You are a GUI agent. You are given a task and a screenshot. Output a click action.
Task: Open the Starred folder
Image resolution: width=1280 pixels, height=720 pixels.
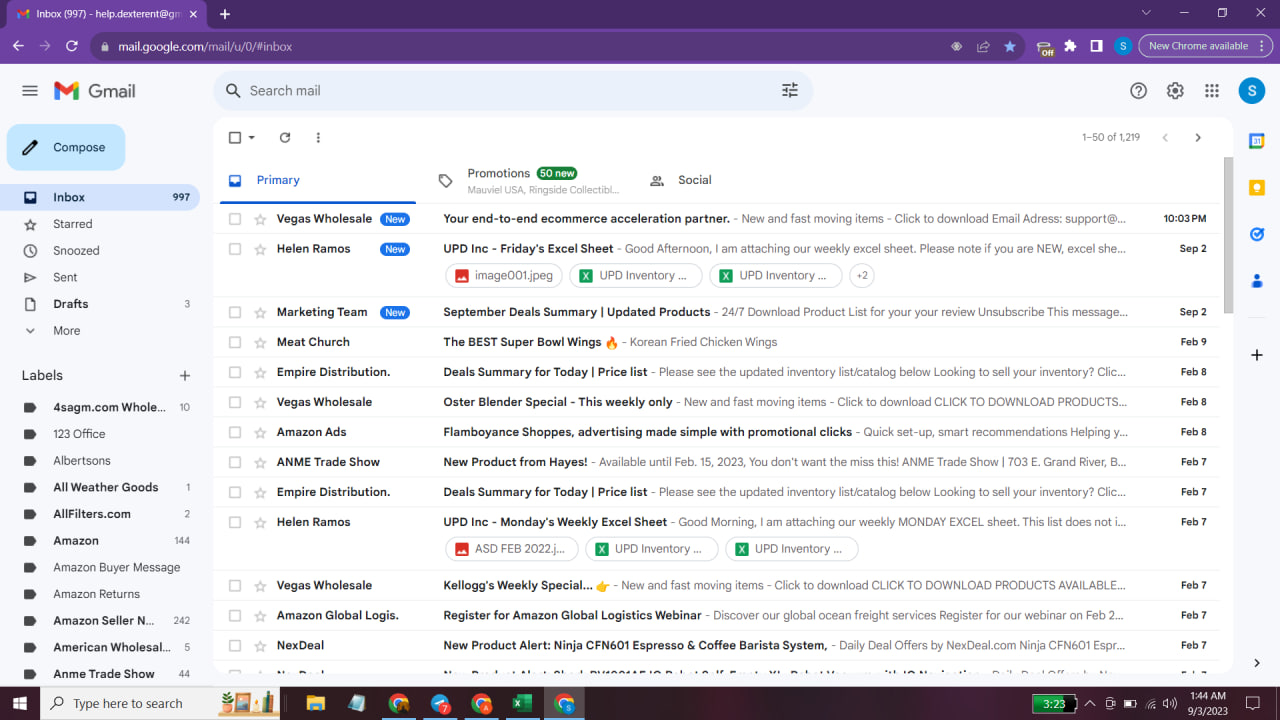pyautogui.click(x=100, y=224)
